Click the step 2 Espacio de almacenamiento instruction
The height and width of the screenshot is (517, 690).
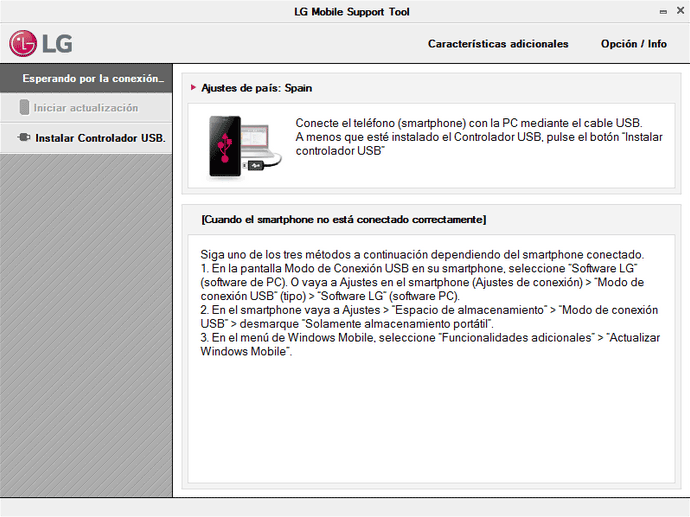pos(429,317)
